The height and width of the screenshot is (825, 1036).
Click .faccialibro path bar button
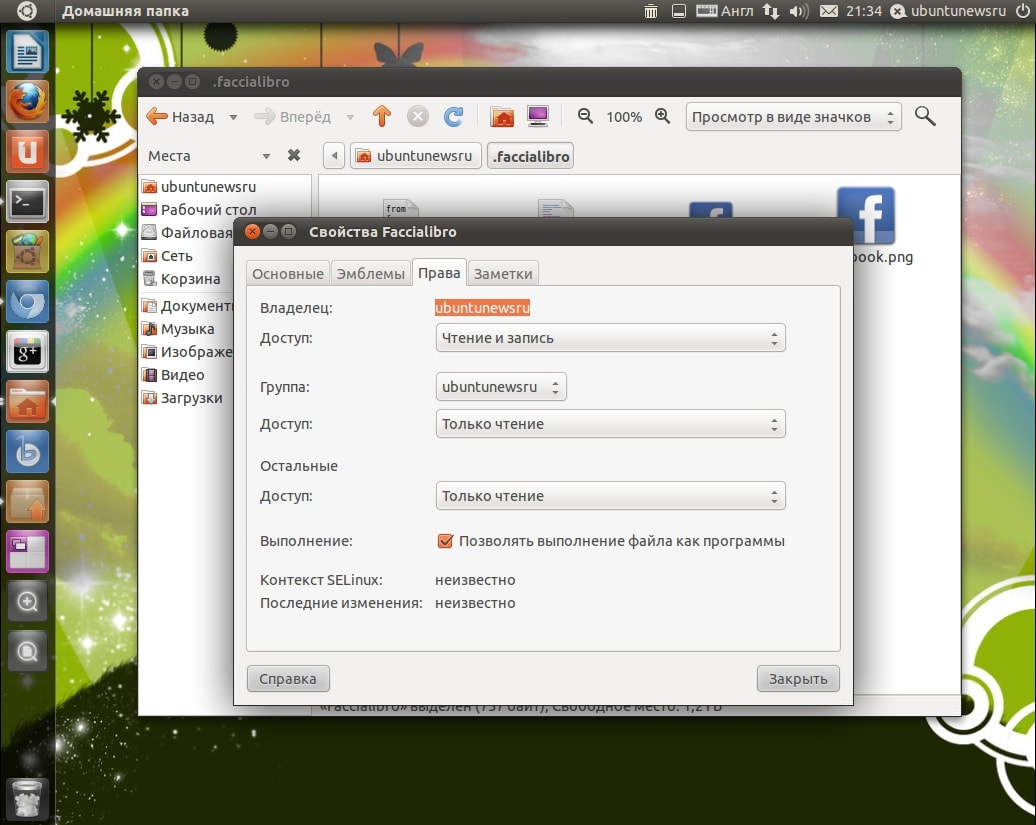point(531,156)
